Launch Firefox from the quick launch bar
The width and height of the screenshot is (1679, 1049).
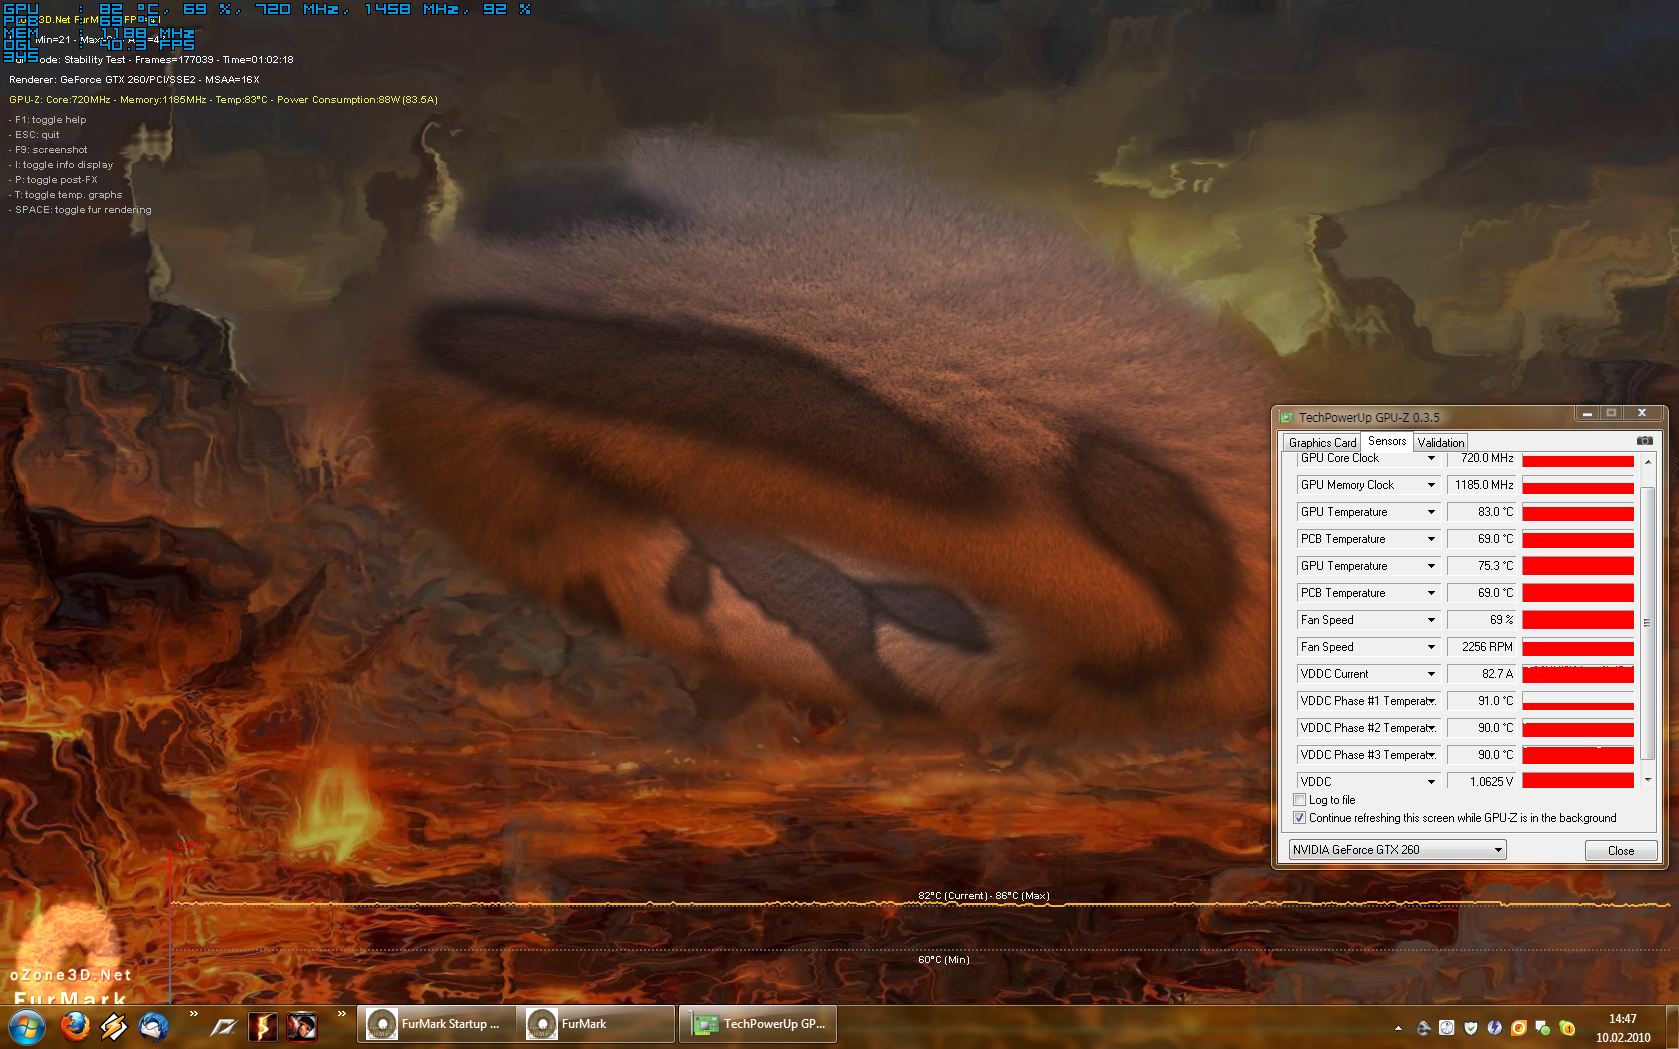[x=75, y=1025]
